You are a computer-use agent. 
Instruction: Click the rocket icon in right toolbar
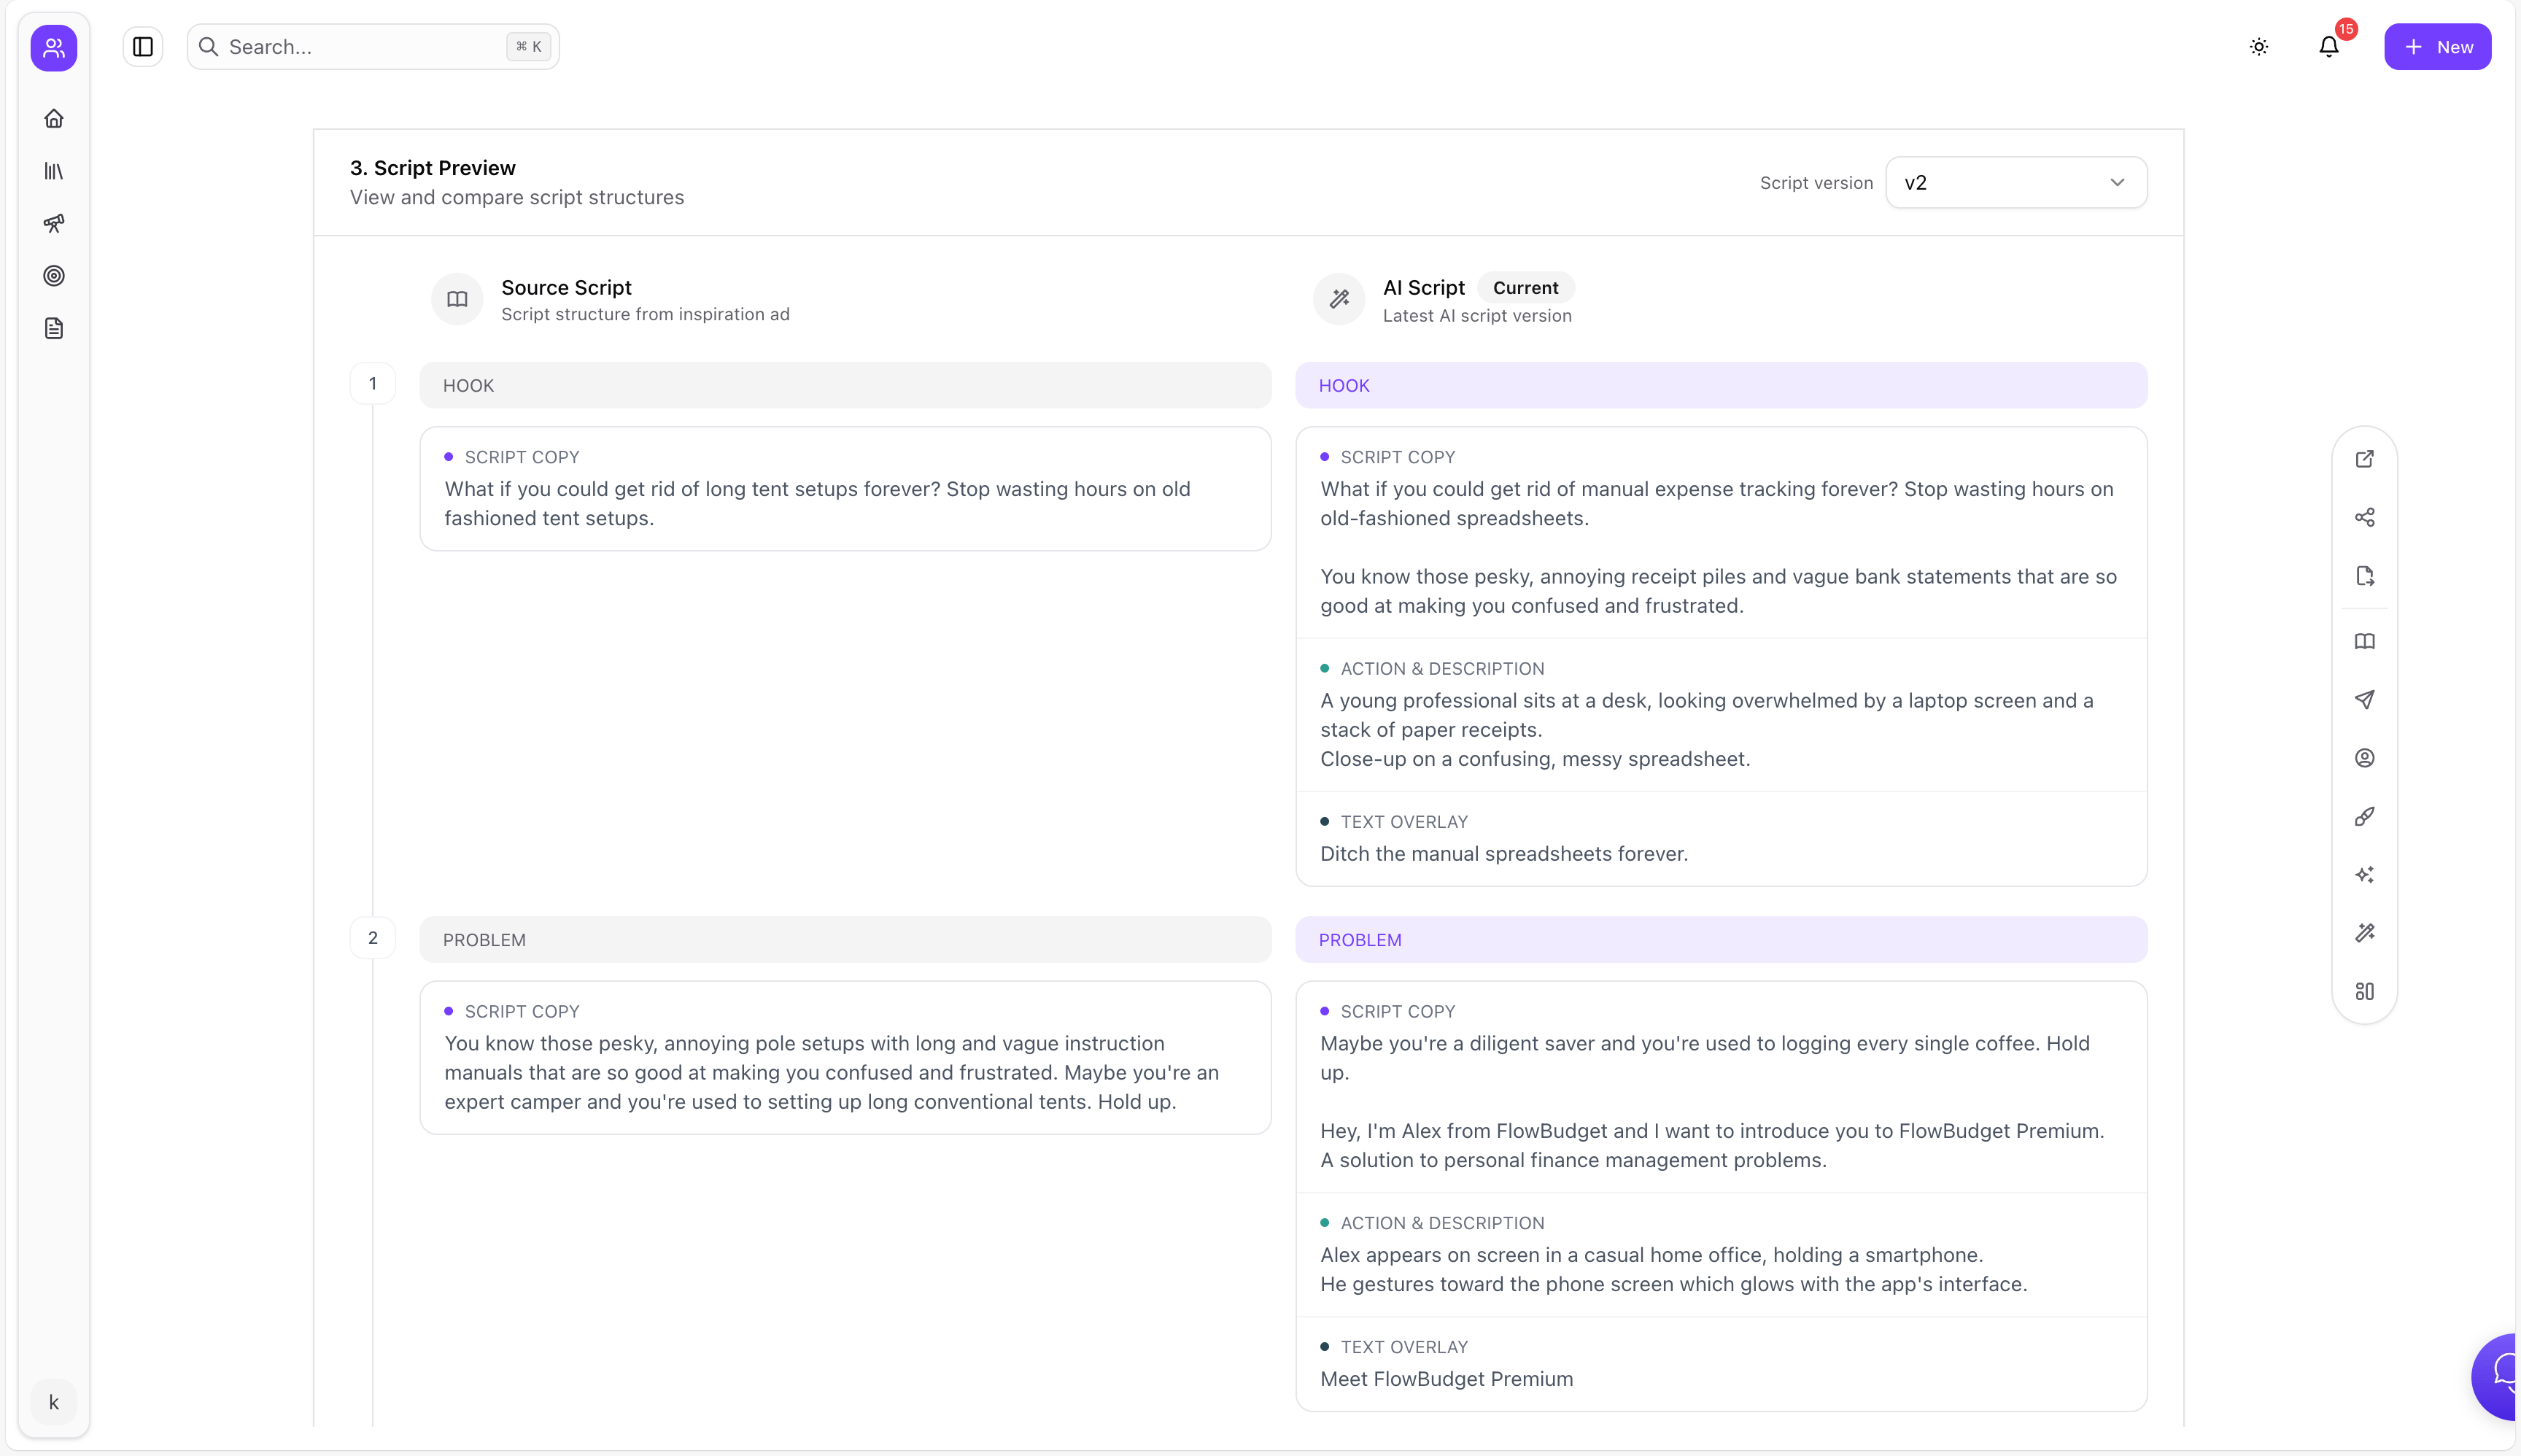[x=2364, y=816]
